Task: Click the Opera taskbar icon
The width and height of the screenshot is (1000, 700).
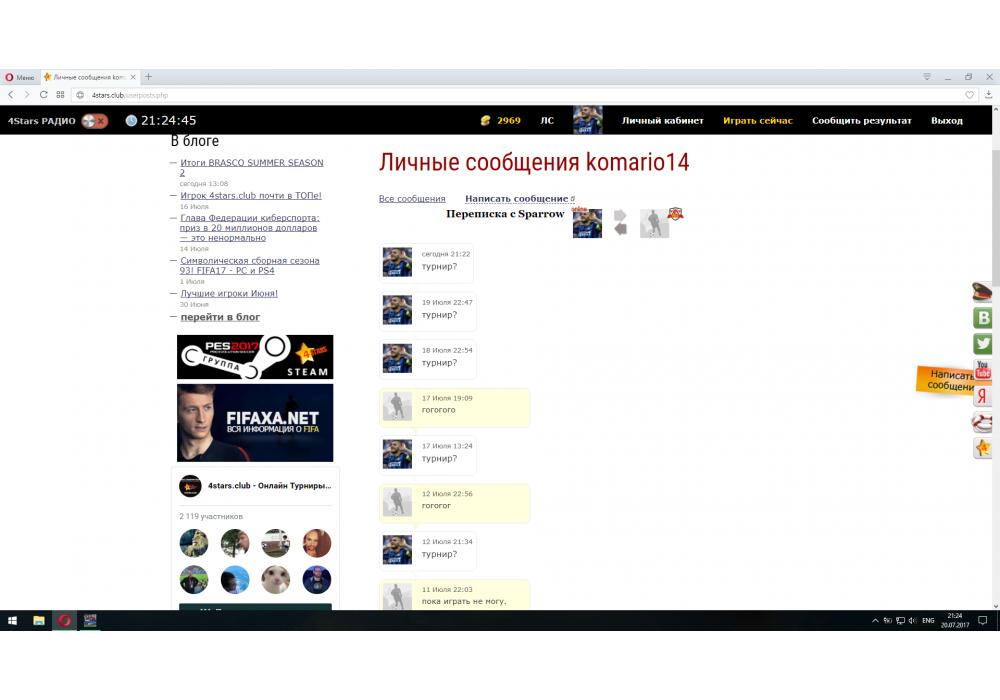Action: (64, 620)
